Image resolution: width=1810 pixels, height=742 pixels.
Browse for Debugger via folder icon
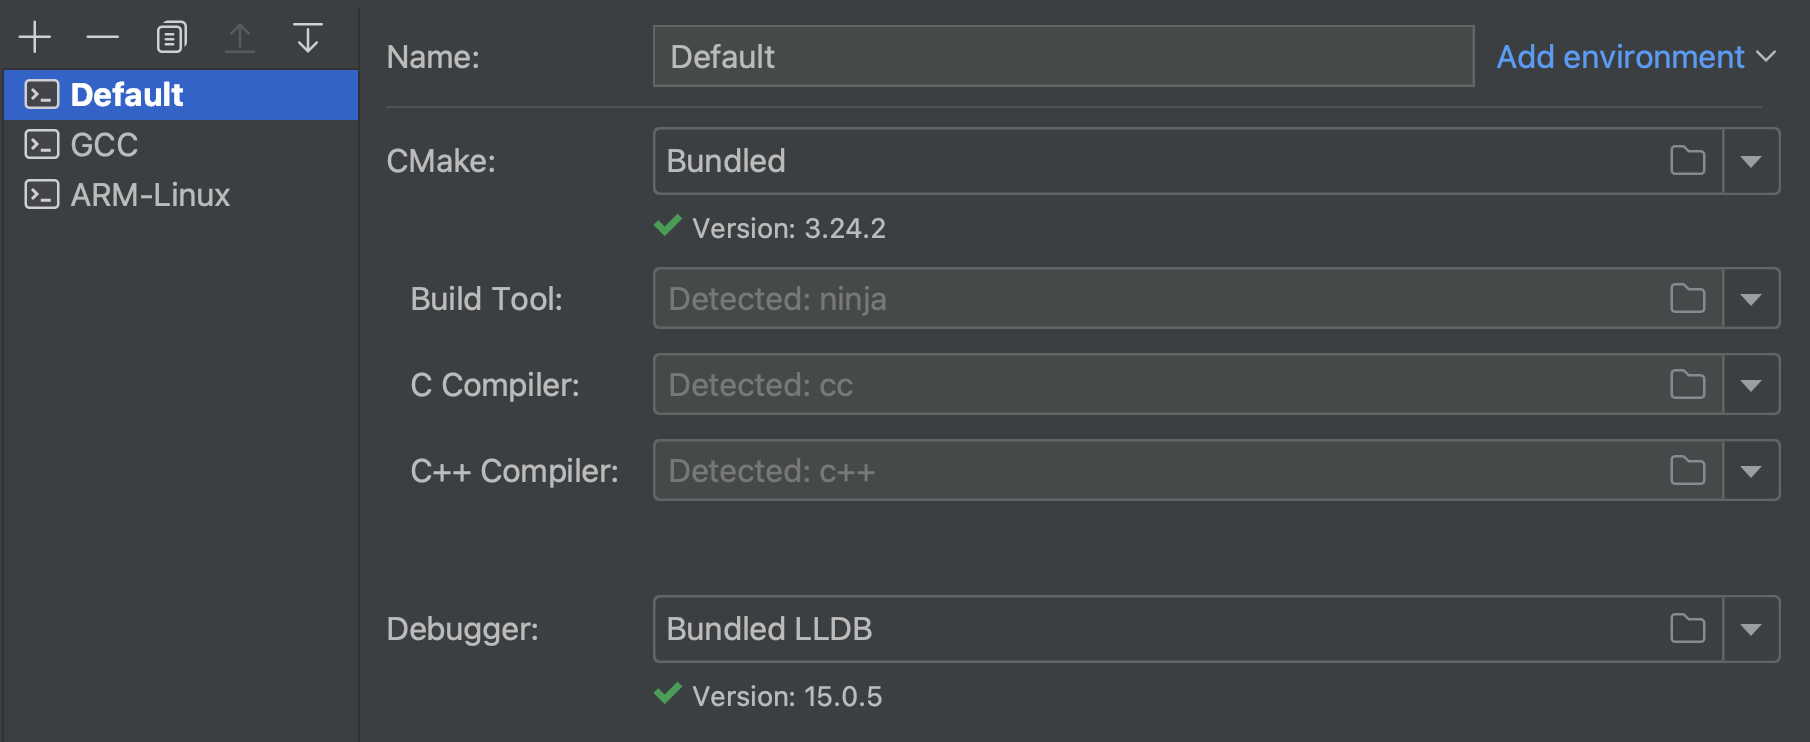point(1687,629)
